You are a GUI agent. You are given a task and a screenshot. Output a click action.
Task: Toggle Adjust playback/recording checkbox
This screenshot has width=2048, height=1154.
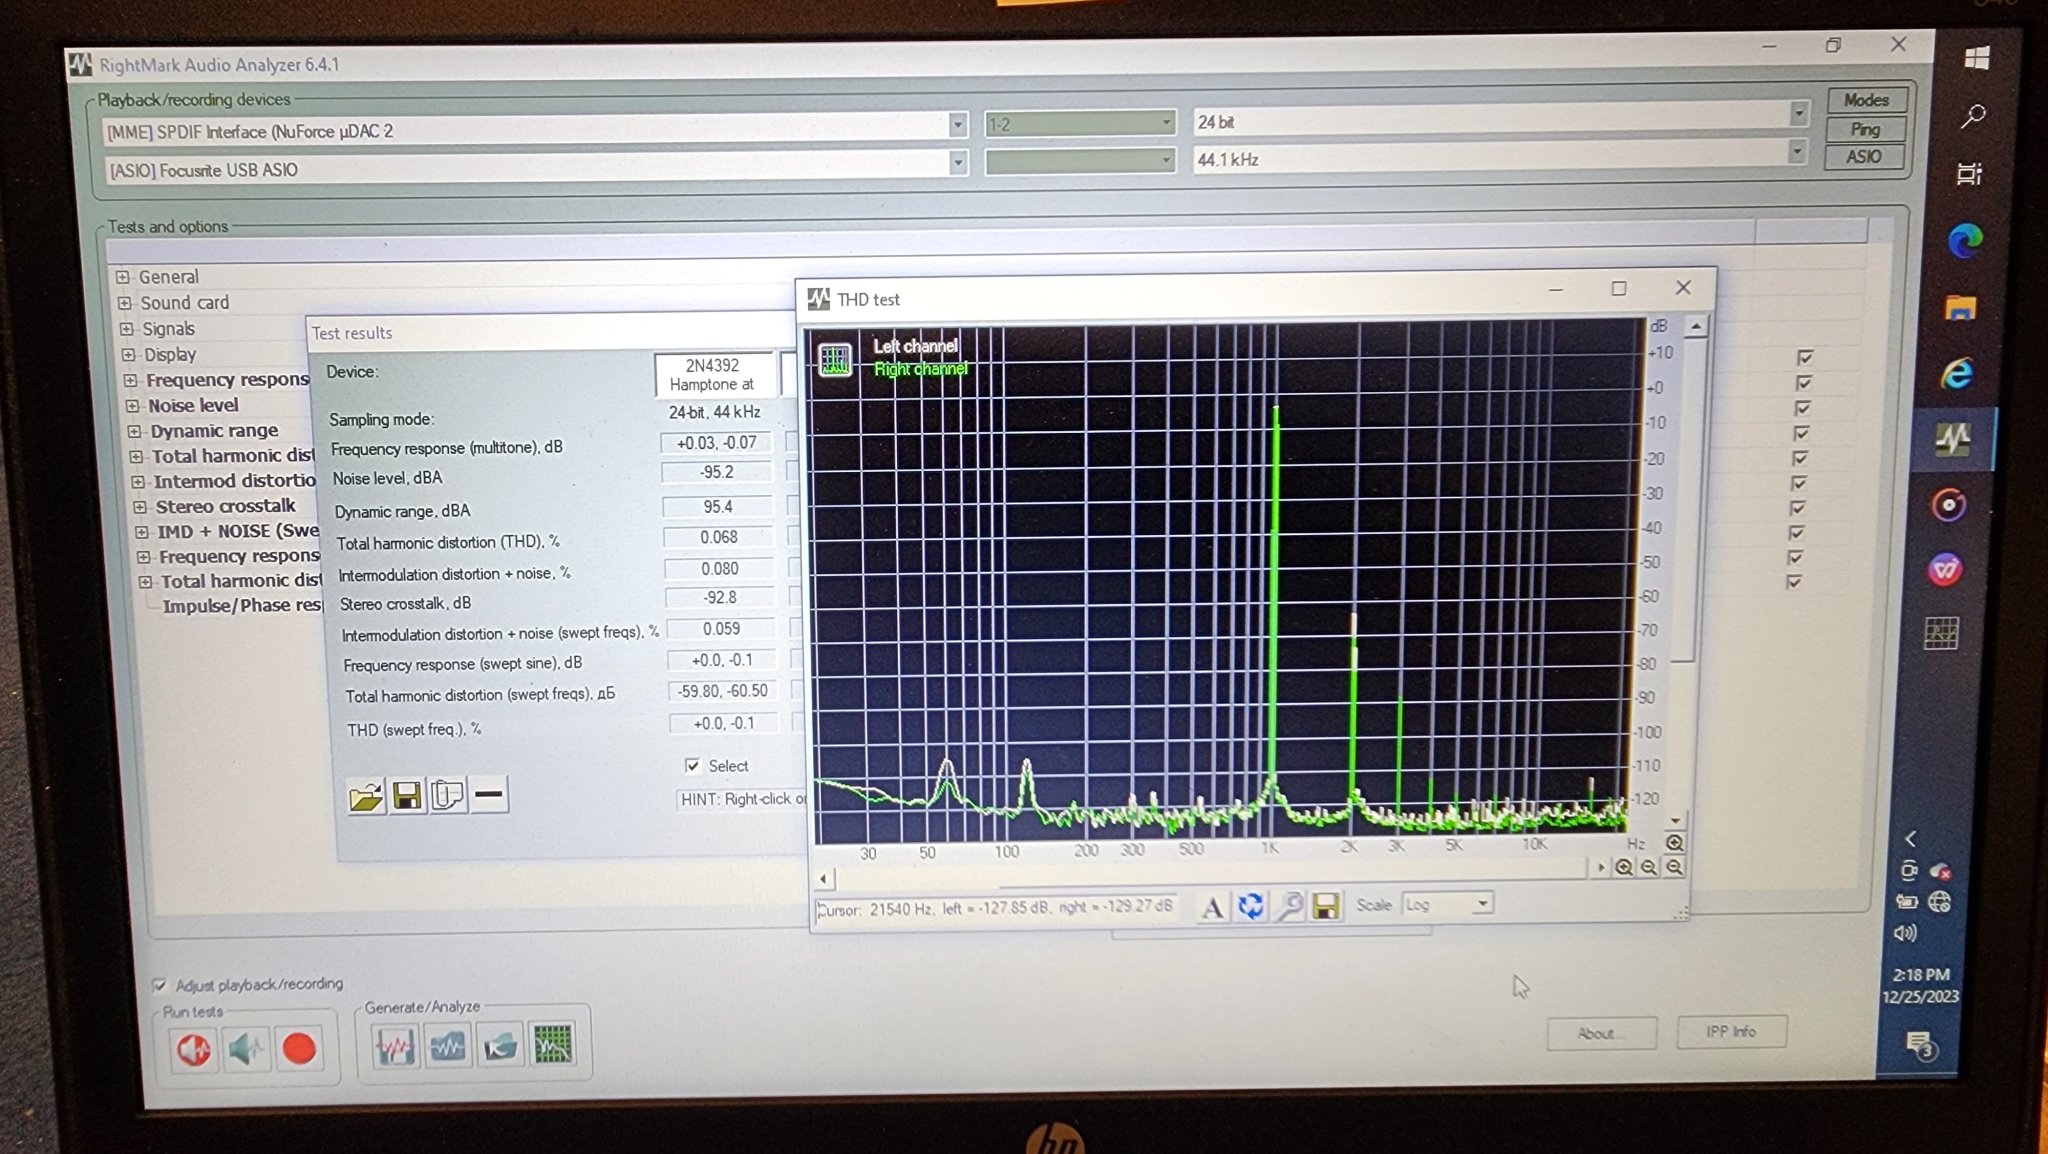click(x=159, y=985)
